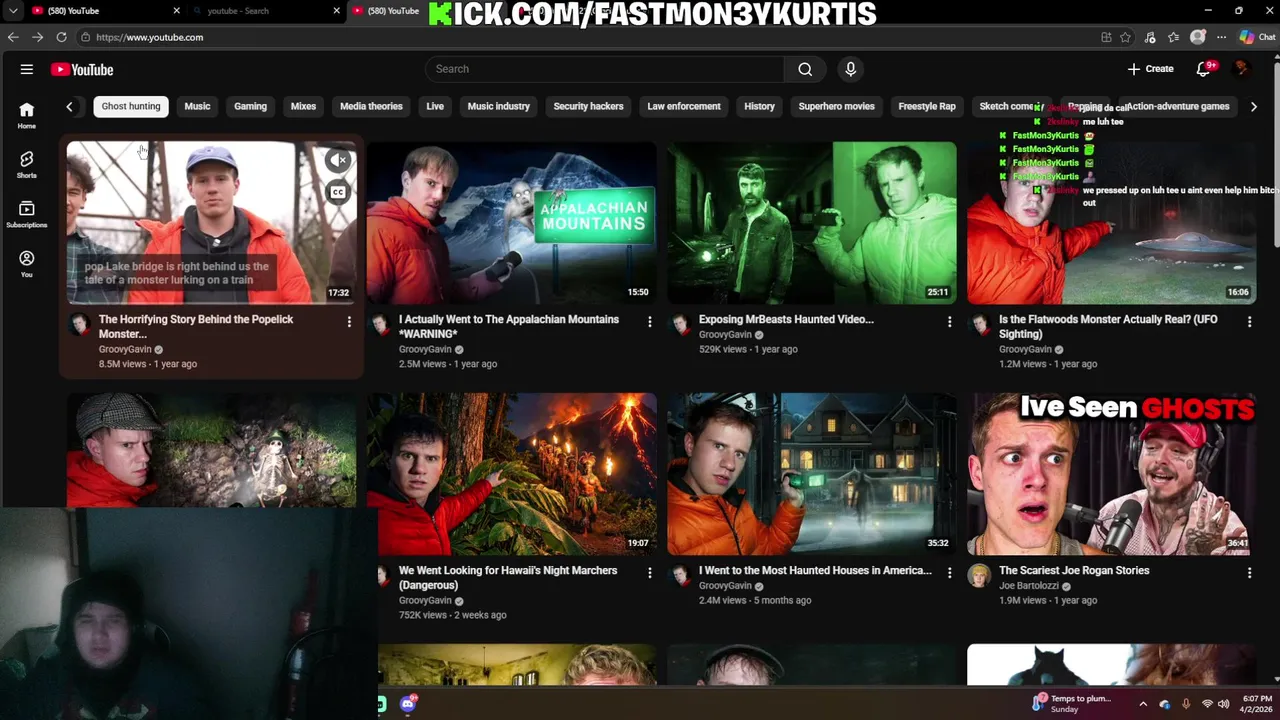
Task: Open options menu for Hawaii's Night Marchers video
Action: click(x=649, y=573)
